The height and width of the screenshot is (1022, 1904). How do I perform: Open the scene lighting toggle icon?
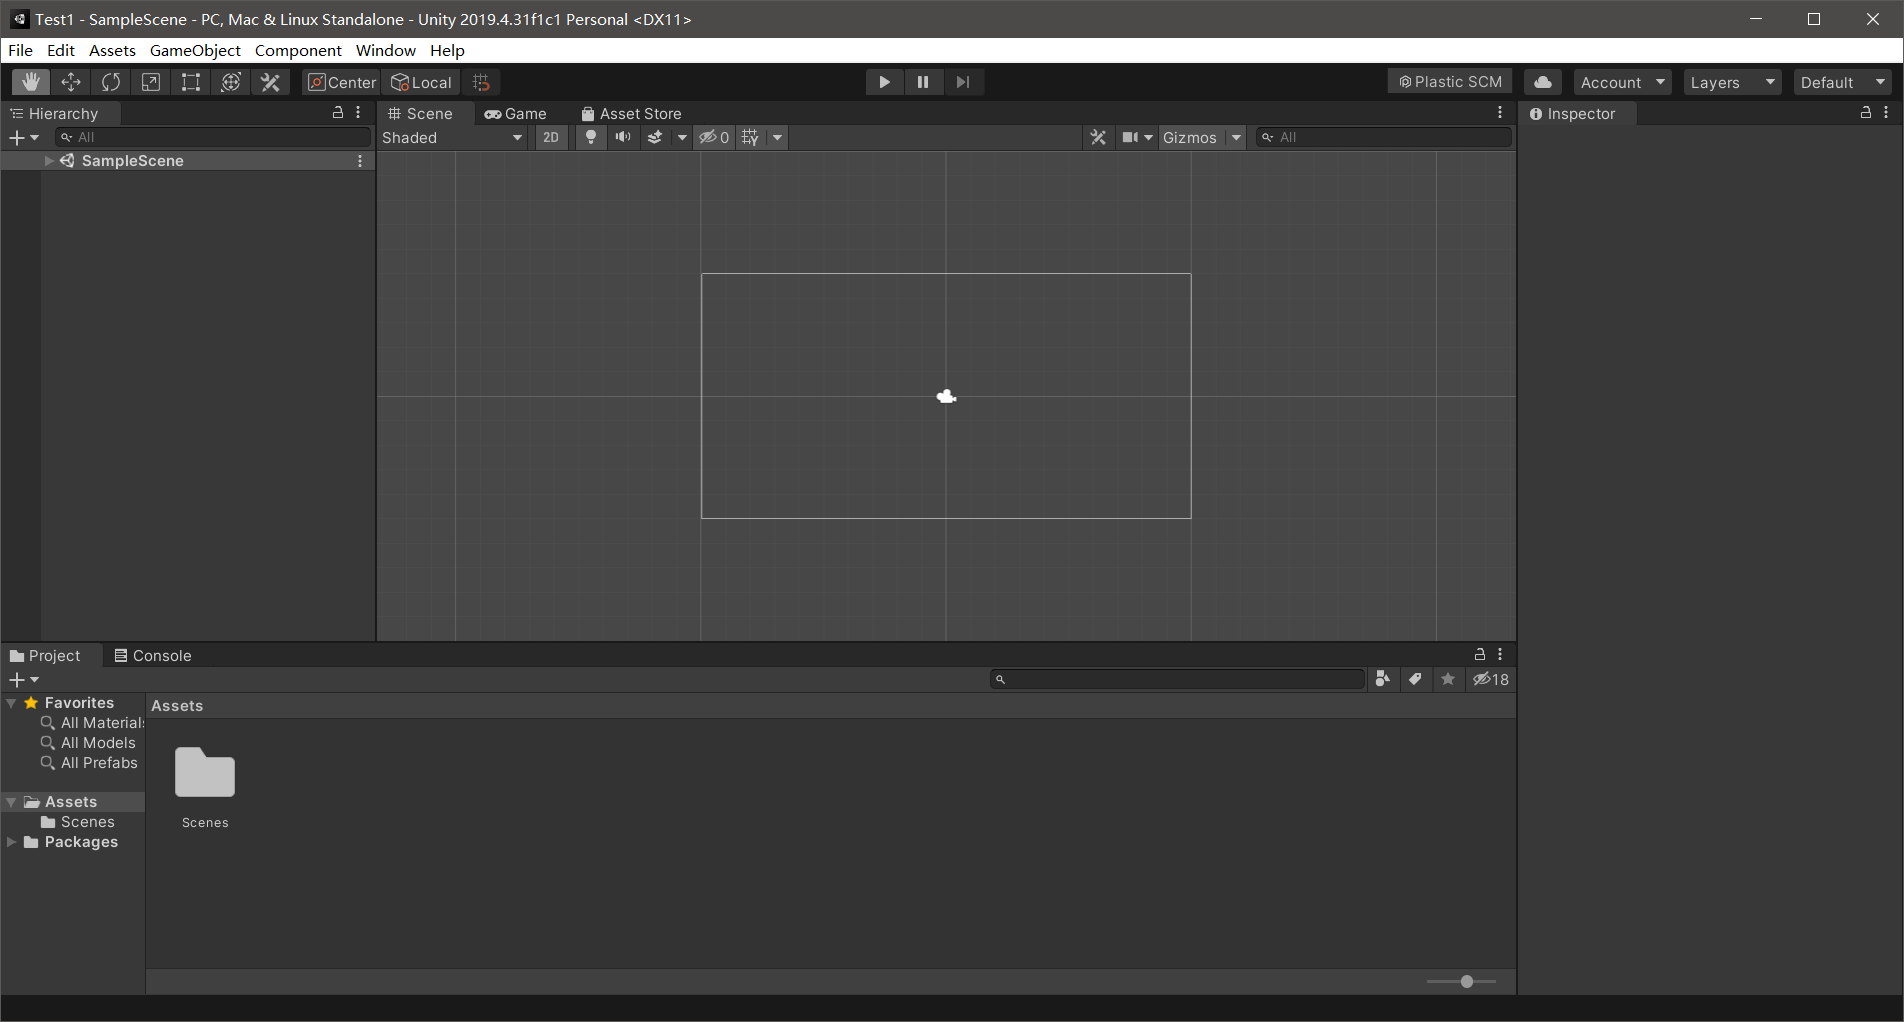click(x=591, y=137)
